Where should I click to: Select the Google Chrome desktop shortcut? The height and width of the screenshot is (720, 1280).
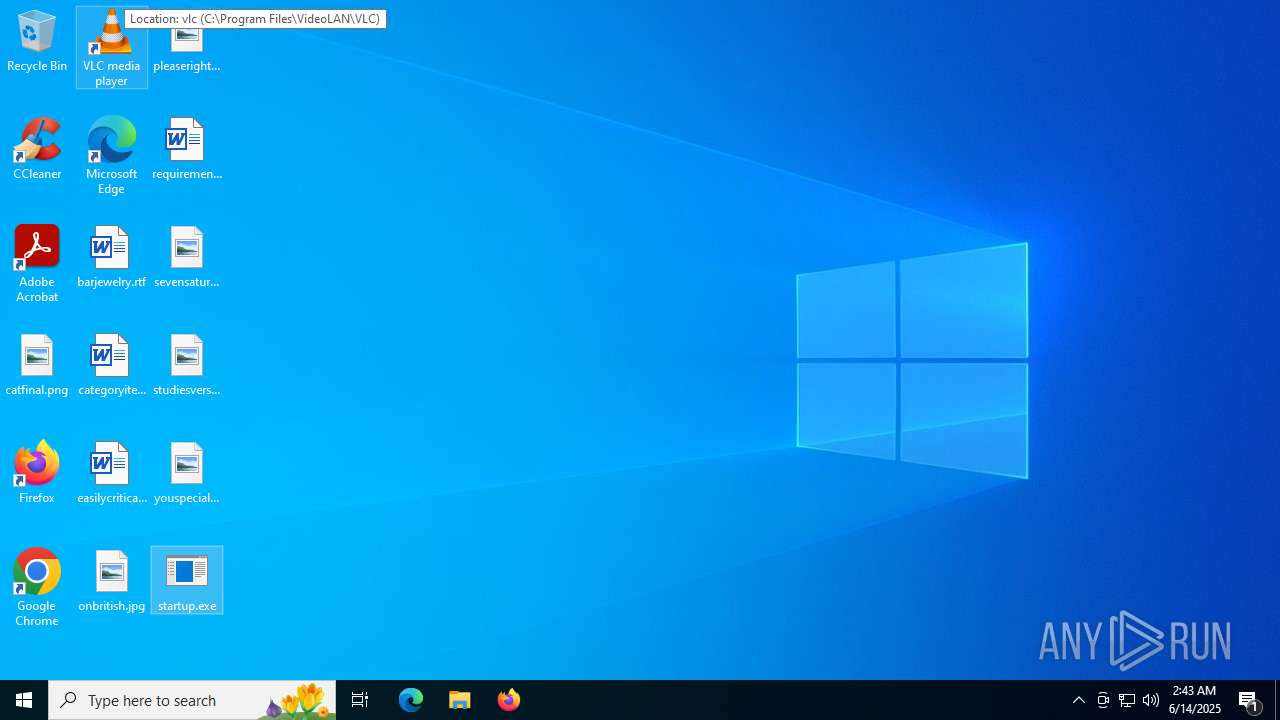click(37, 588)
